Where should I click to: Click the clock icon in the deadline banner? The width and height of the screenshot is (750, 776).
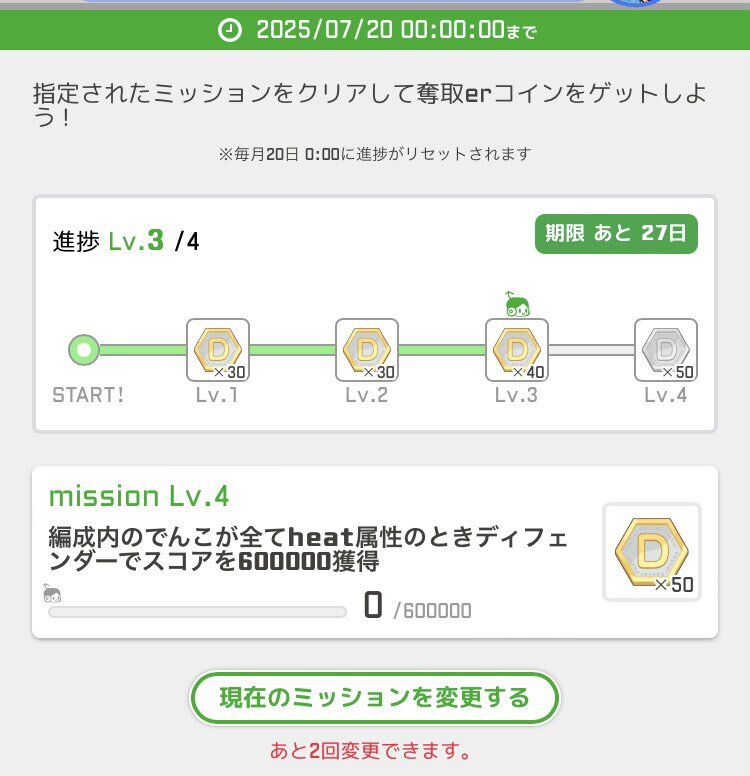[230, 30]
